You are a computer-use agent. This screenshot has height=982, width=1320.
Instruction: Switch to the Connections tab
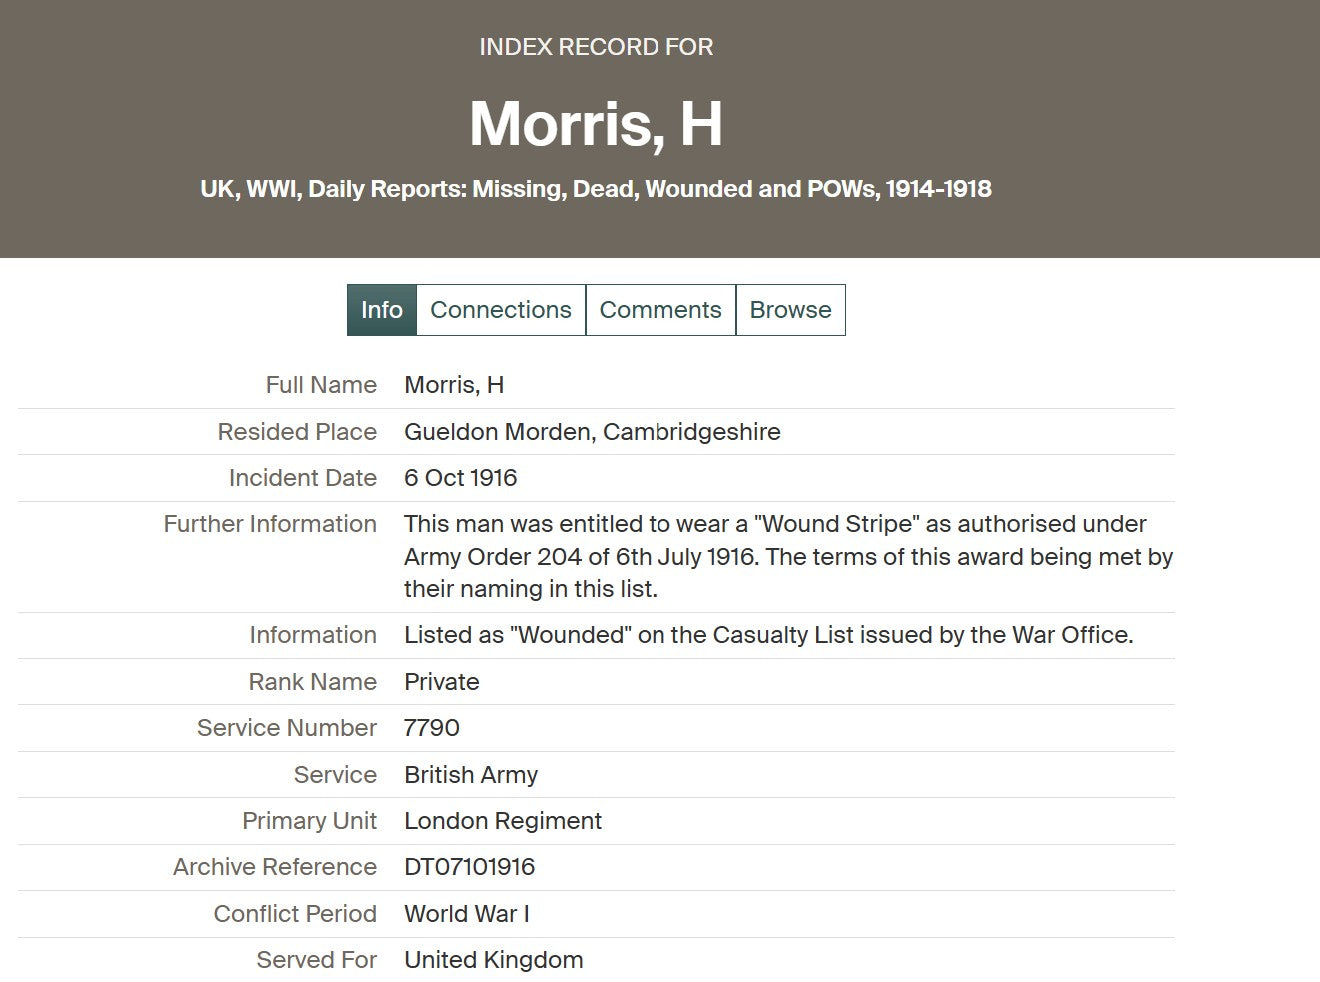tap(501, 310)
